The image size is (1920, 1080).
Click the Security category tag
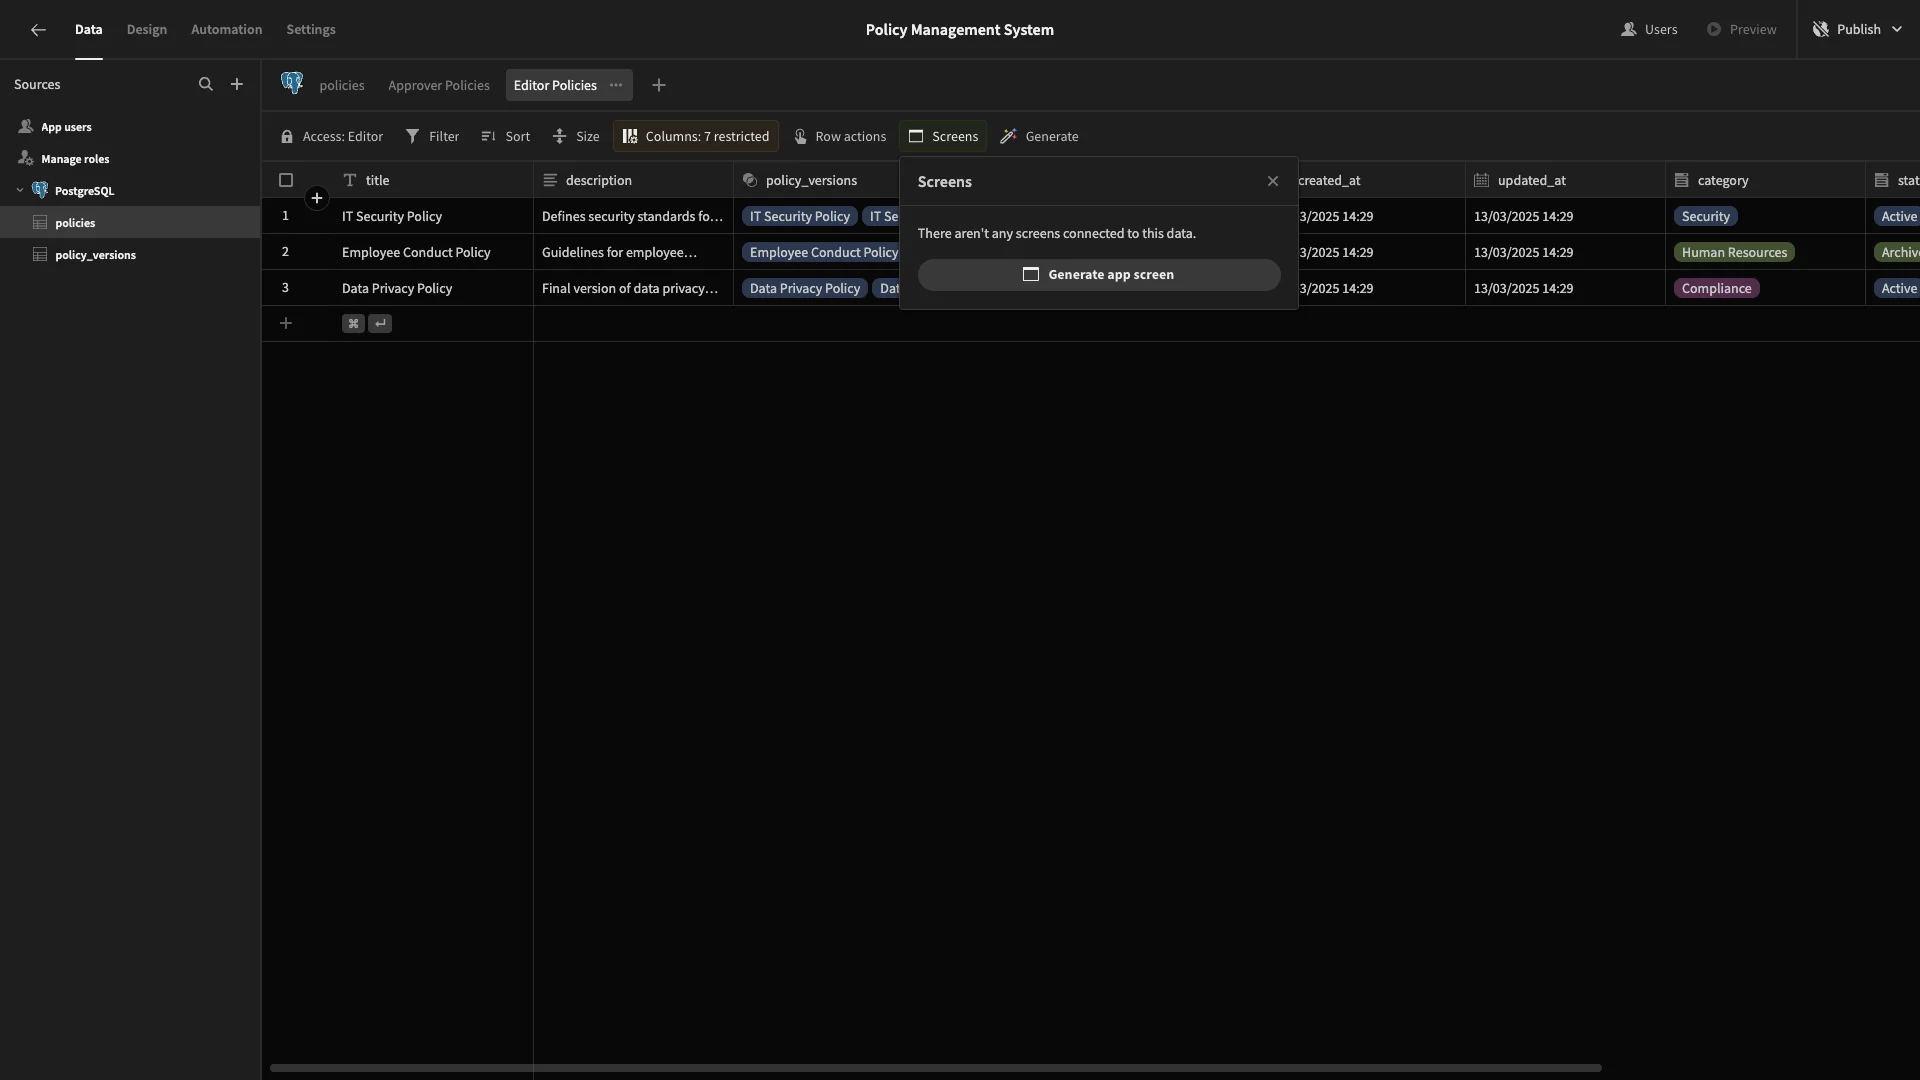(1705, 216)
